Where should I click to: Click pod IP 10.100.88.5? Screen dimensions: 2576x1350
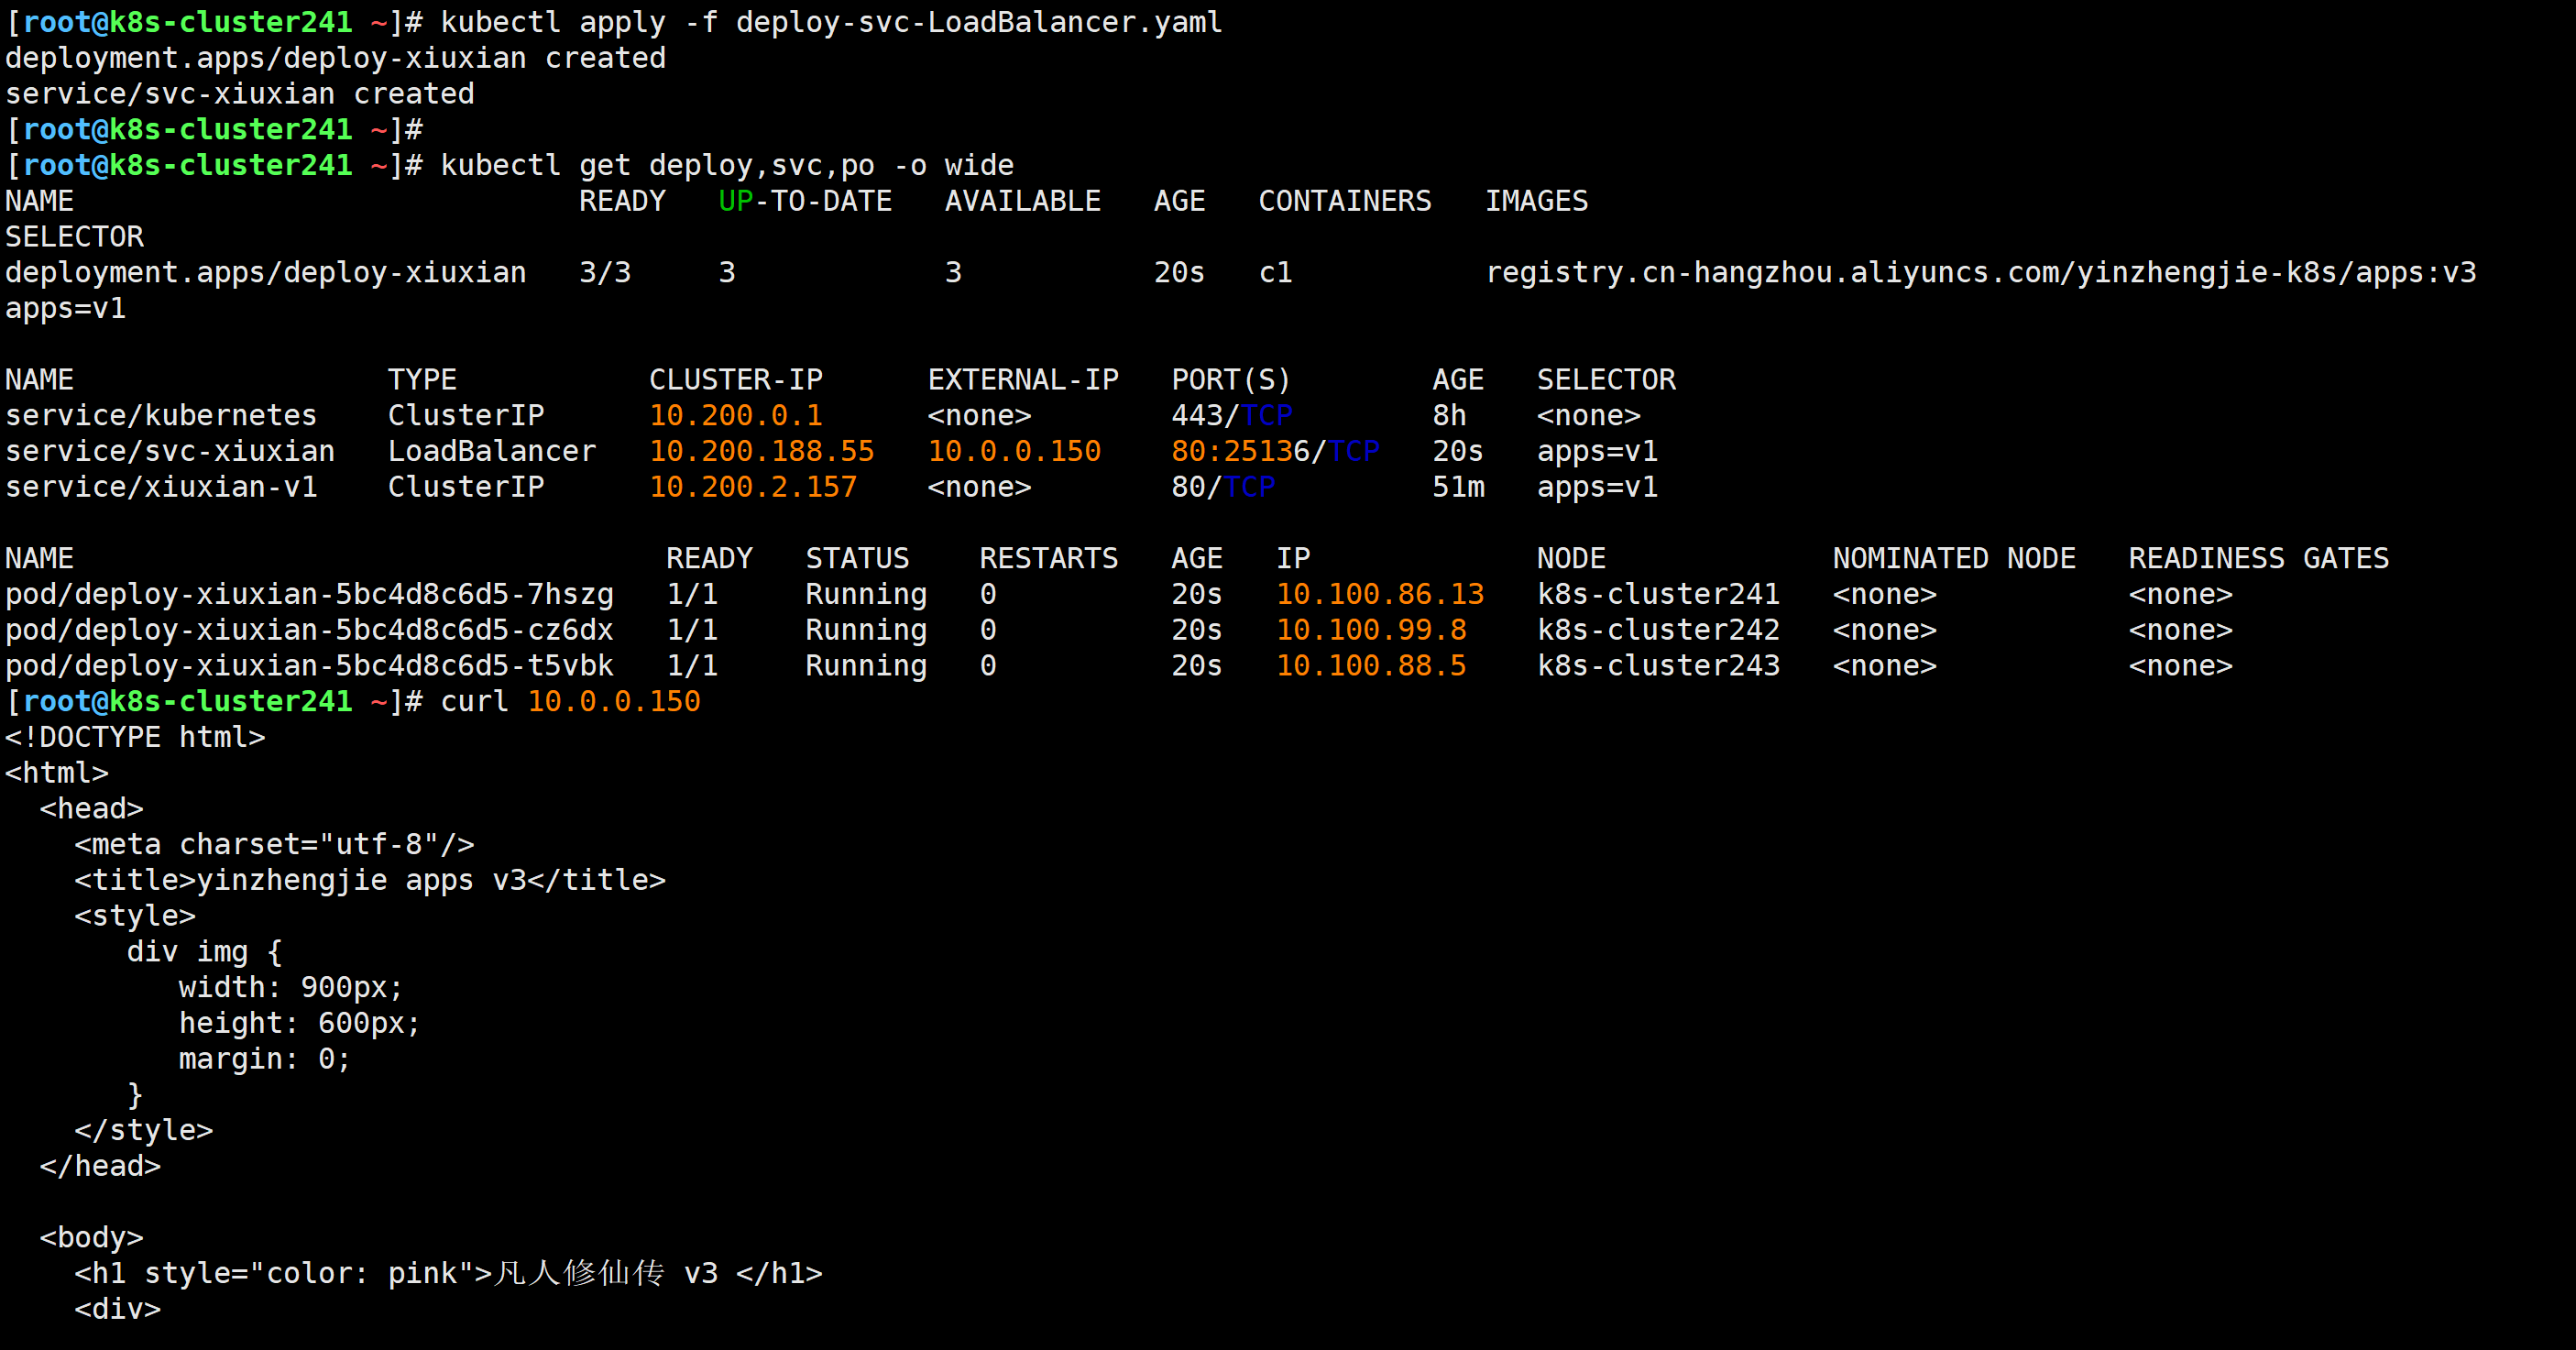tap(1371, 666)
